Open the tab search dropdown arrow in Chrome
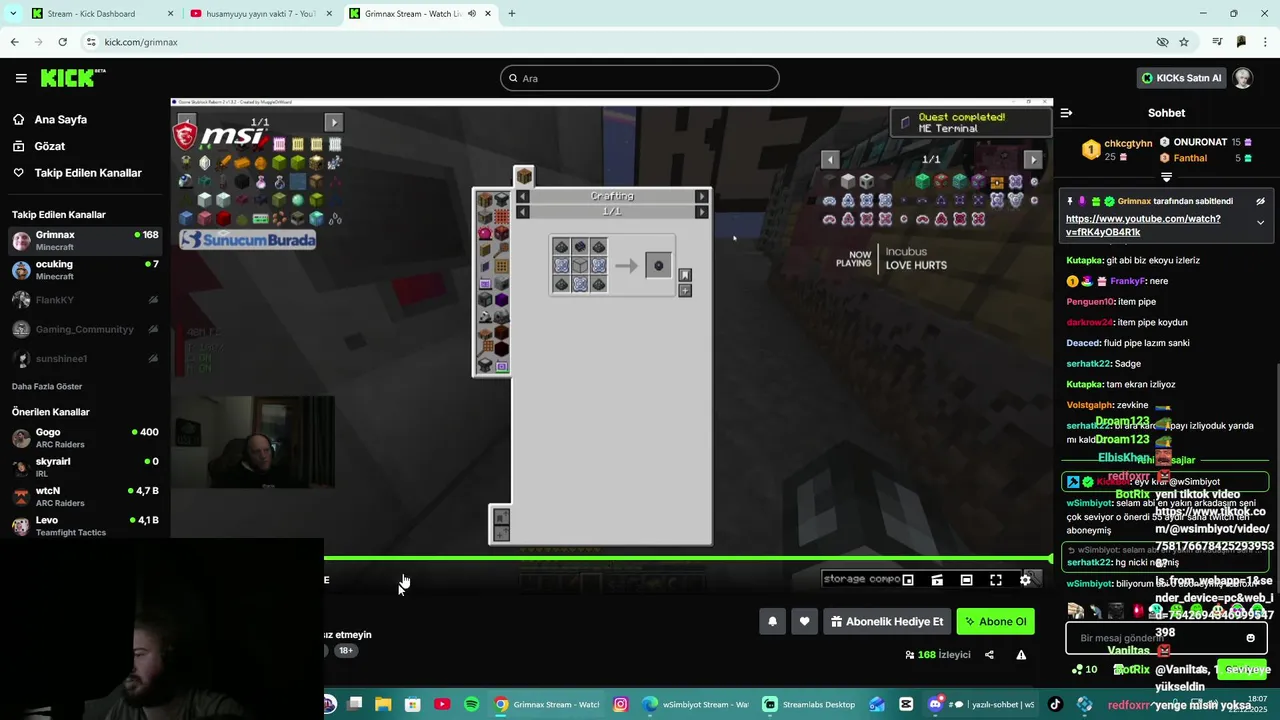The width and height of the screenshot is (1280, 720). (x=13, y=14)
